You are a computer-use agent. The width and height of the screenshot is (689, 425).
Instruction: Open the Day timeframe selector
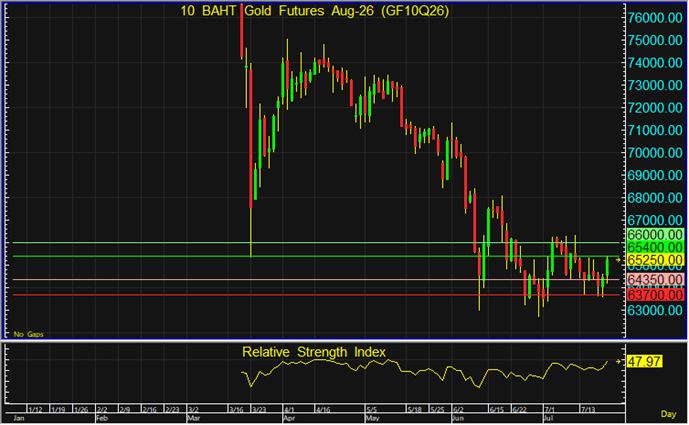click(668, 414)
